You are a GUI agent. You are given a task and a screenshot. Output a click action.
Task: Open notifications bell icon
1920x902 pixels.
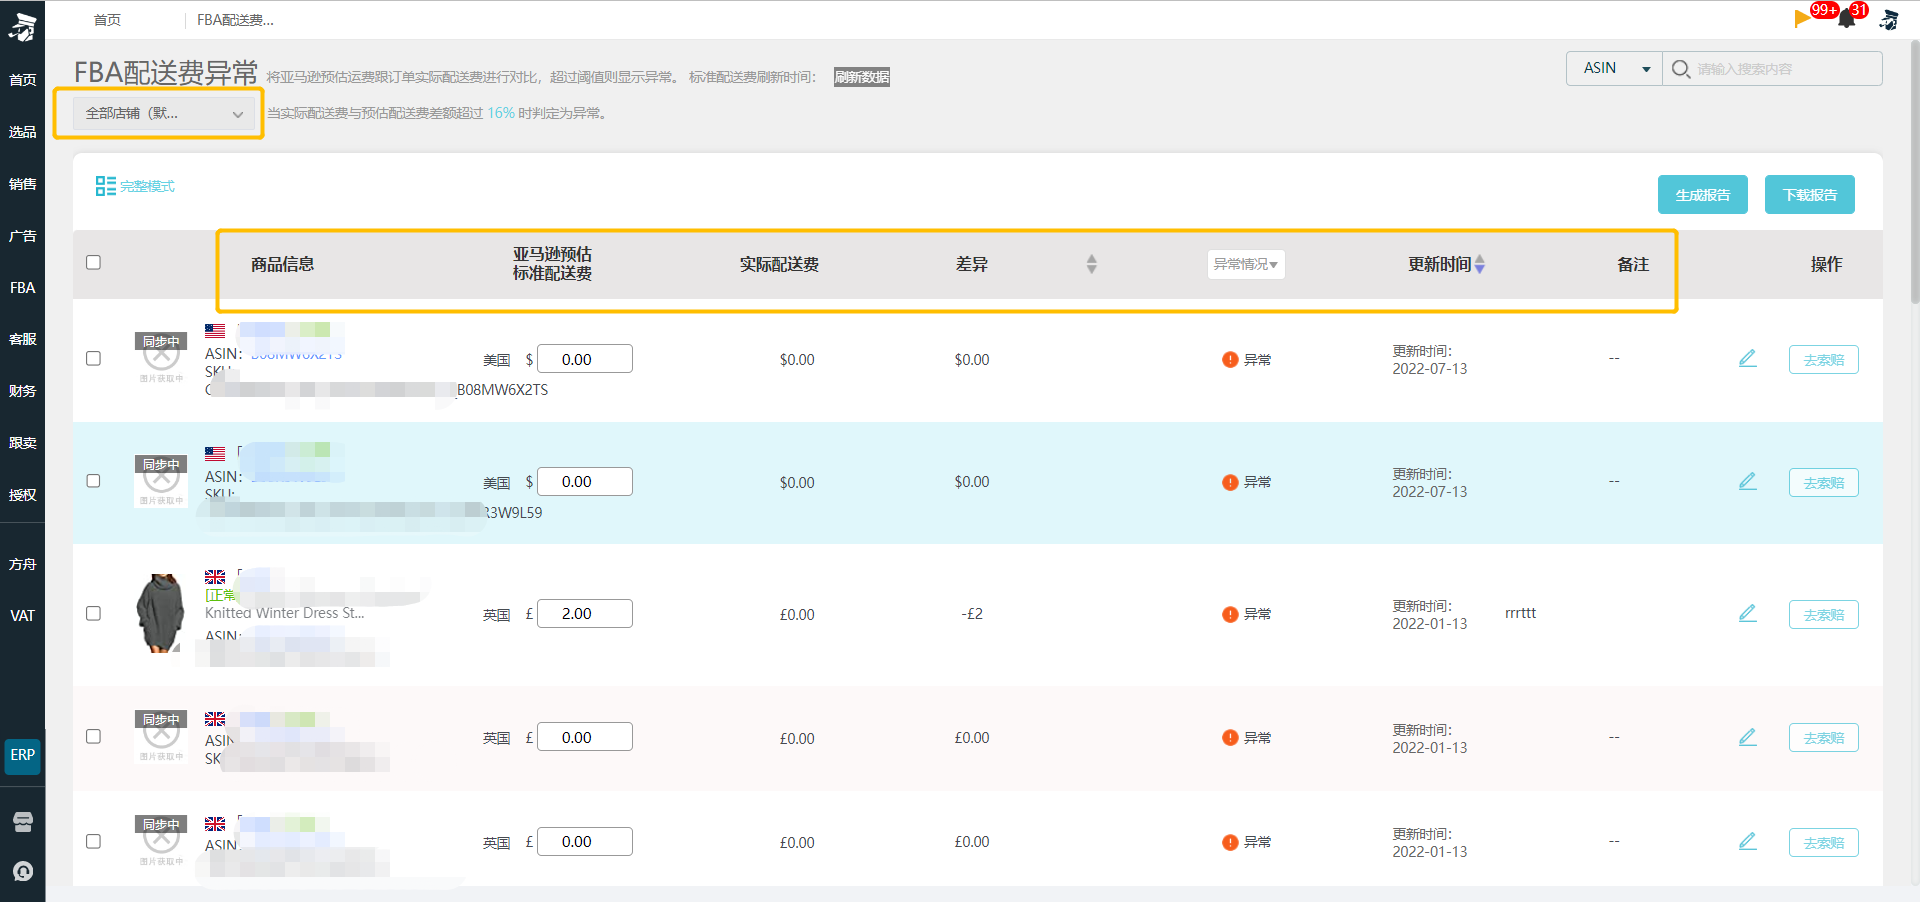coord(1847,18)
